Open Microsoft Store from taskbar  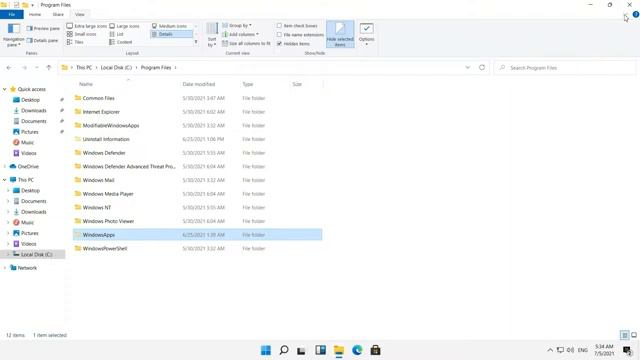[x=376, y=350]
